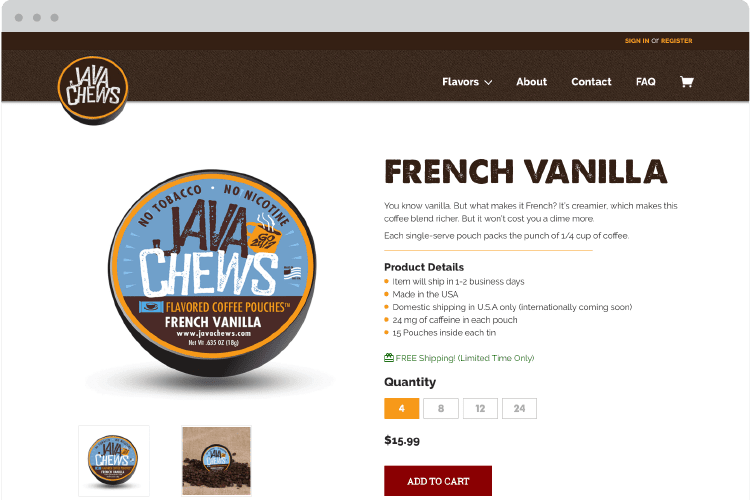Click the Register link

[676, 41]
